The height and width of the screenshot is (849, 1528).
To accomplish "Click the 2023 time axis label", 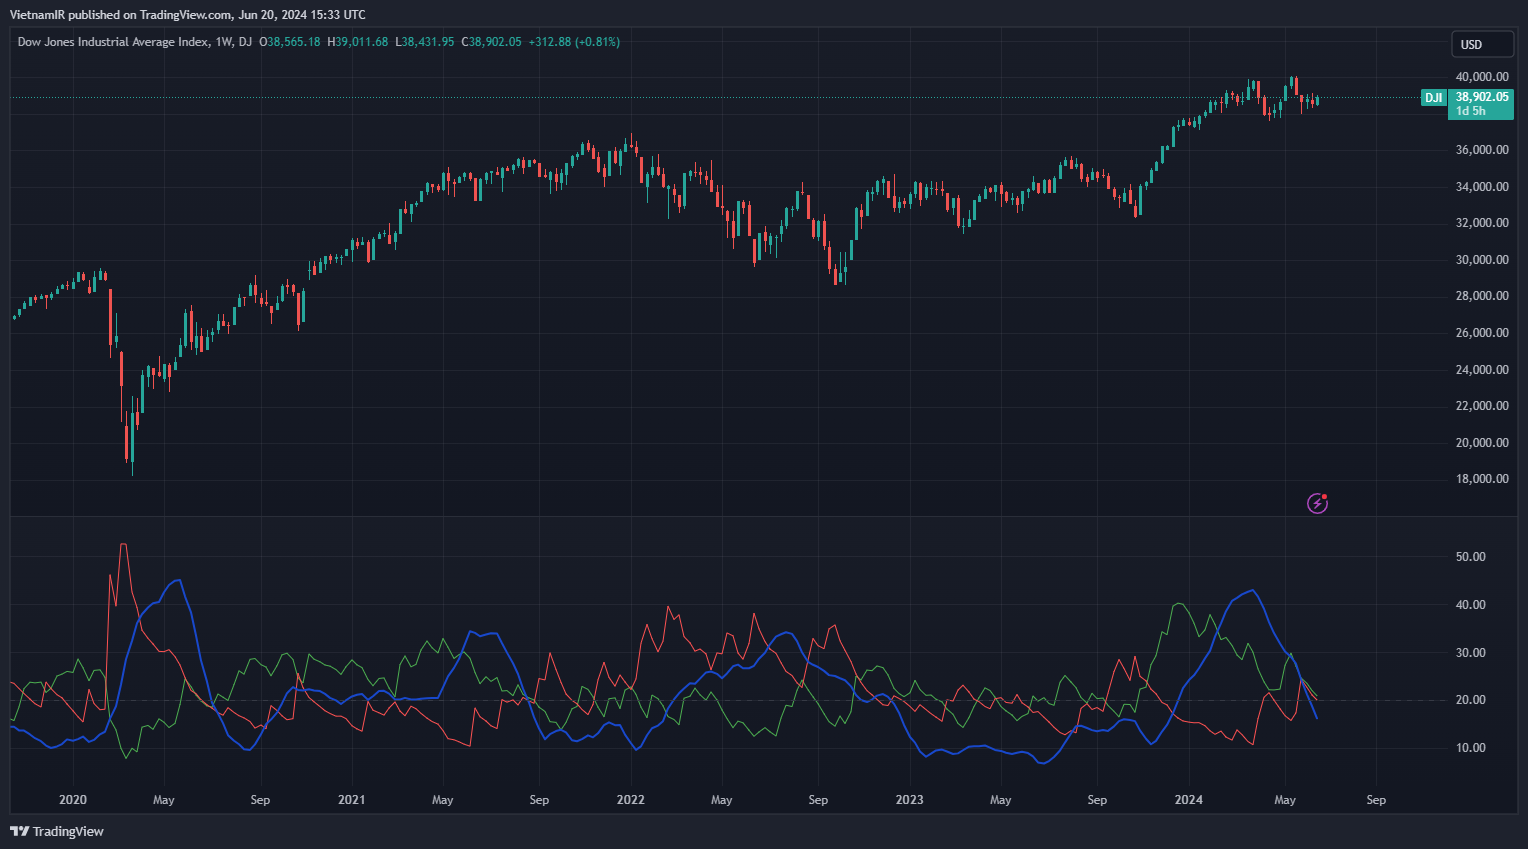I will [x=909, y=800].
